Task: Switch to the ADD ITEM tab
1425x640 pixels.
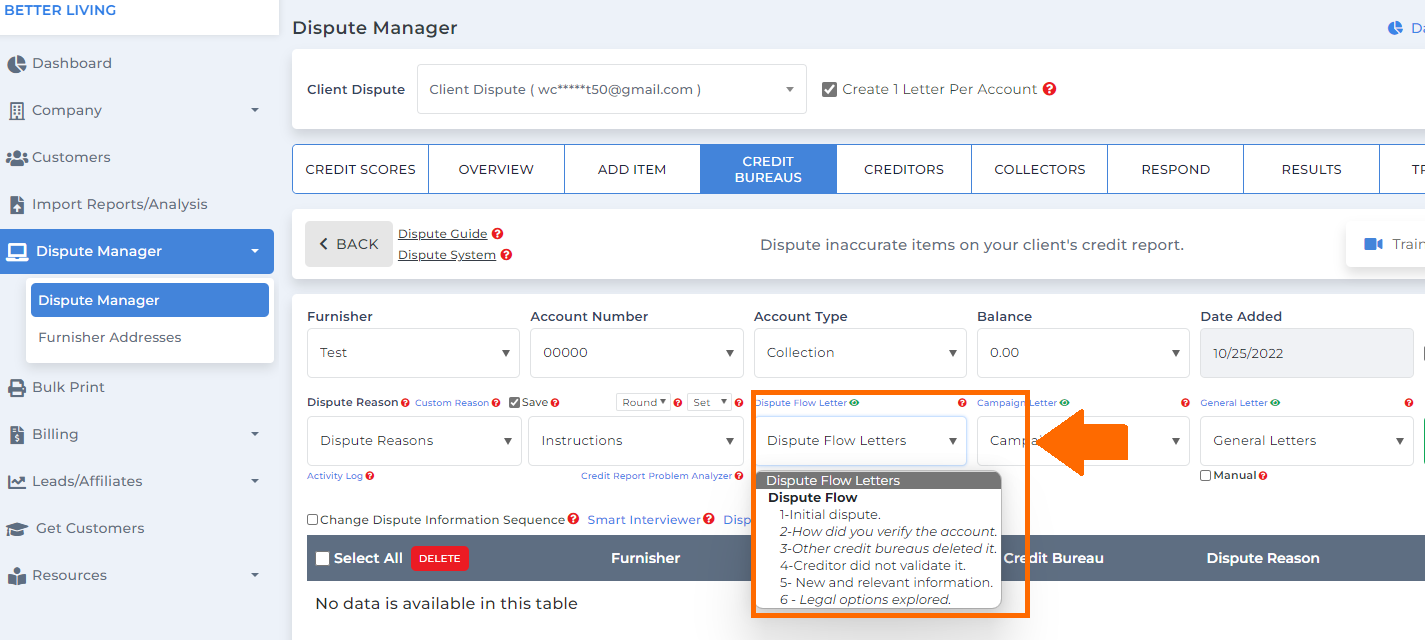Action: coord(632,169)
